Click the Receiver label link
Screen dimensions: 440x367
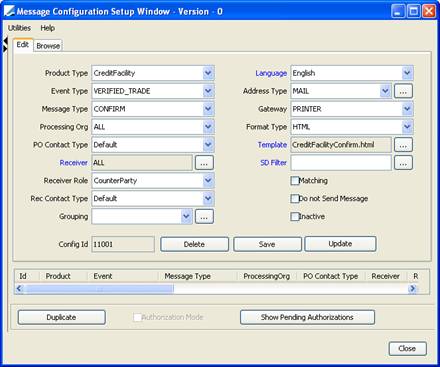(73, 163)
